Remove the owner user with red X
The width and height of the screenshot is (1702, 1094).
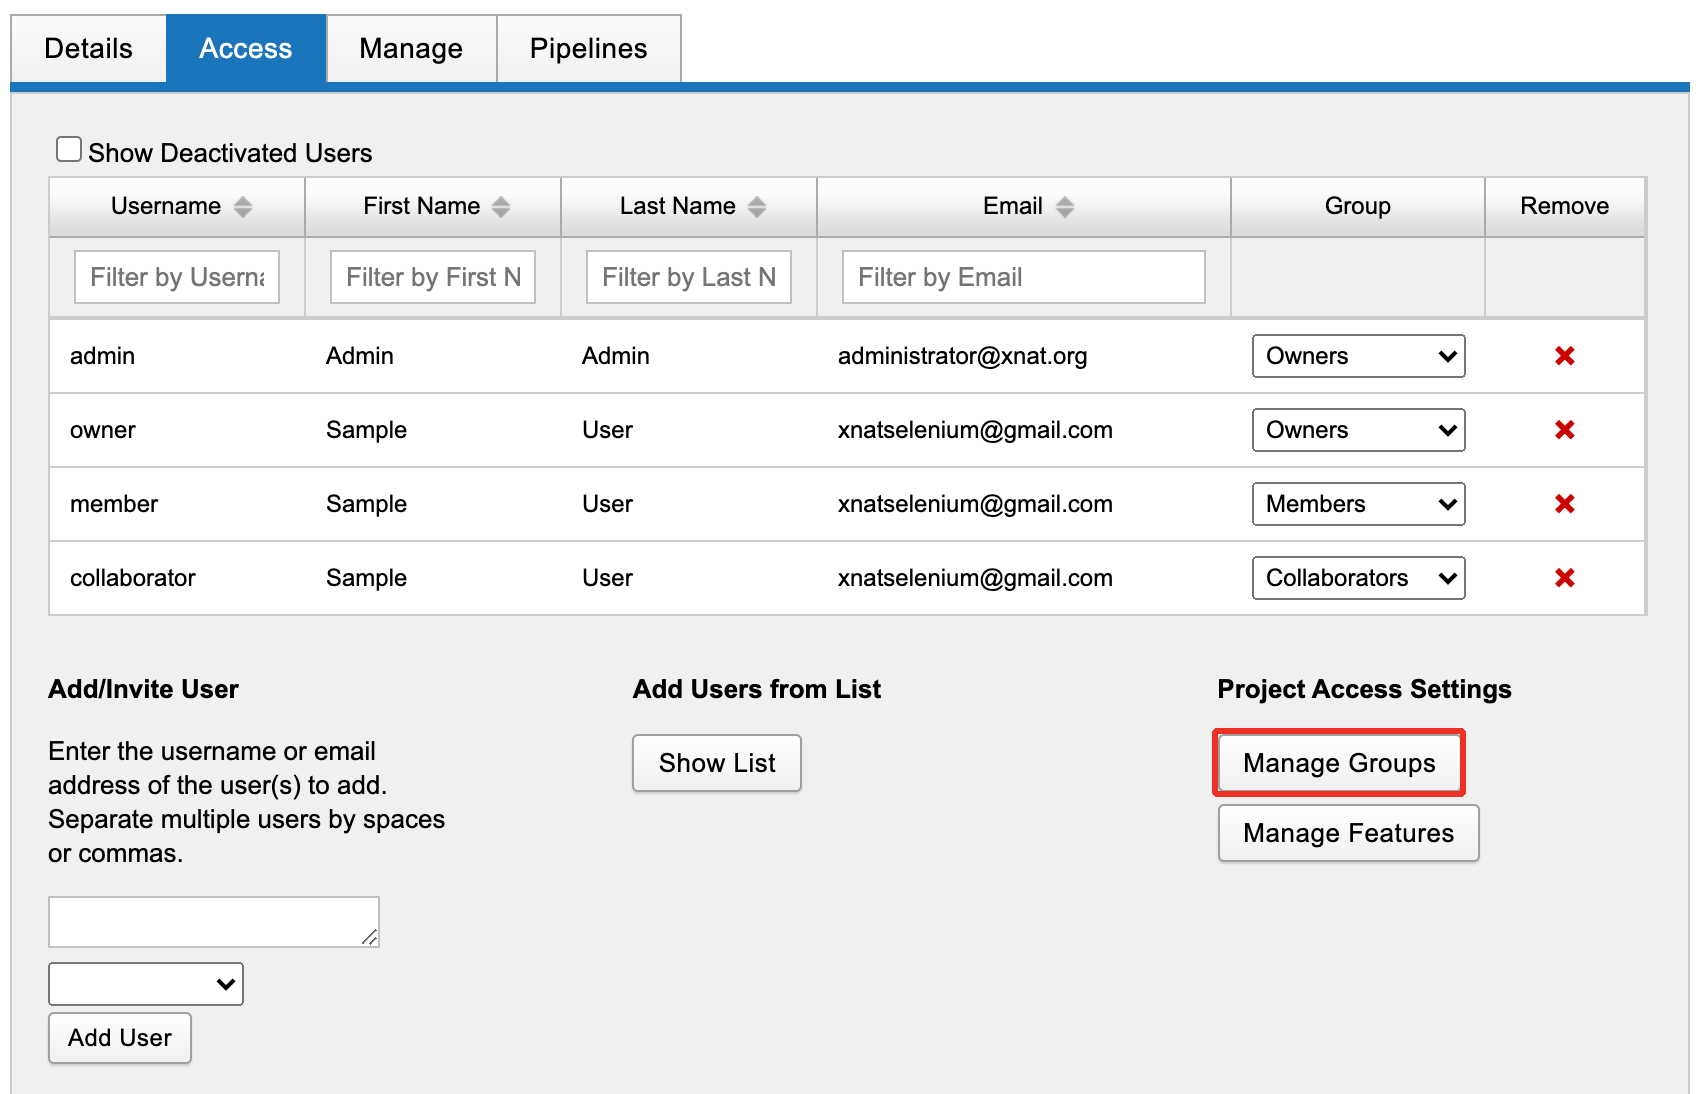(1564, 430)
